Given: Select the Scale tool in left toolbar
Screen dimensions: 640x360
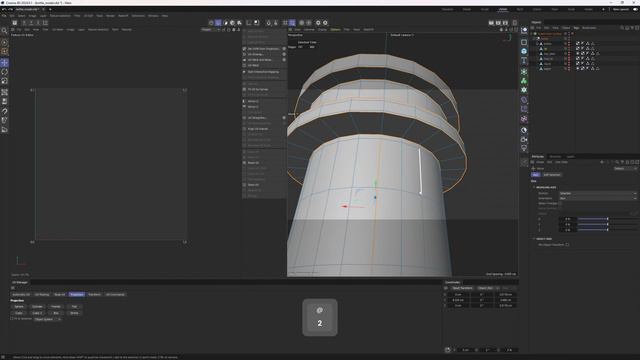Looking at the screenshot, I should click(4, 81).
